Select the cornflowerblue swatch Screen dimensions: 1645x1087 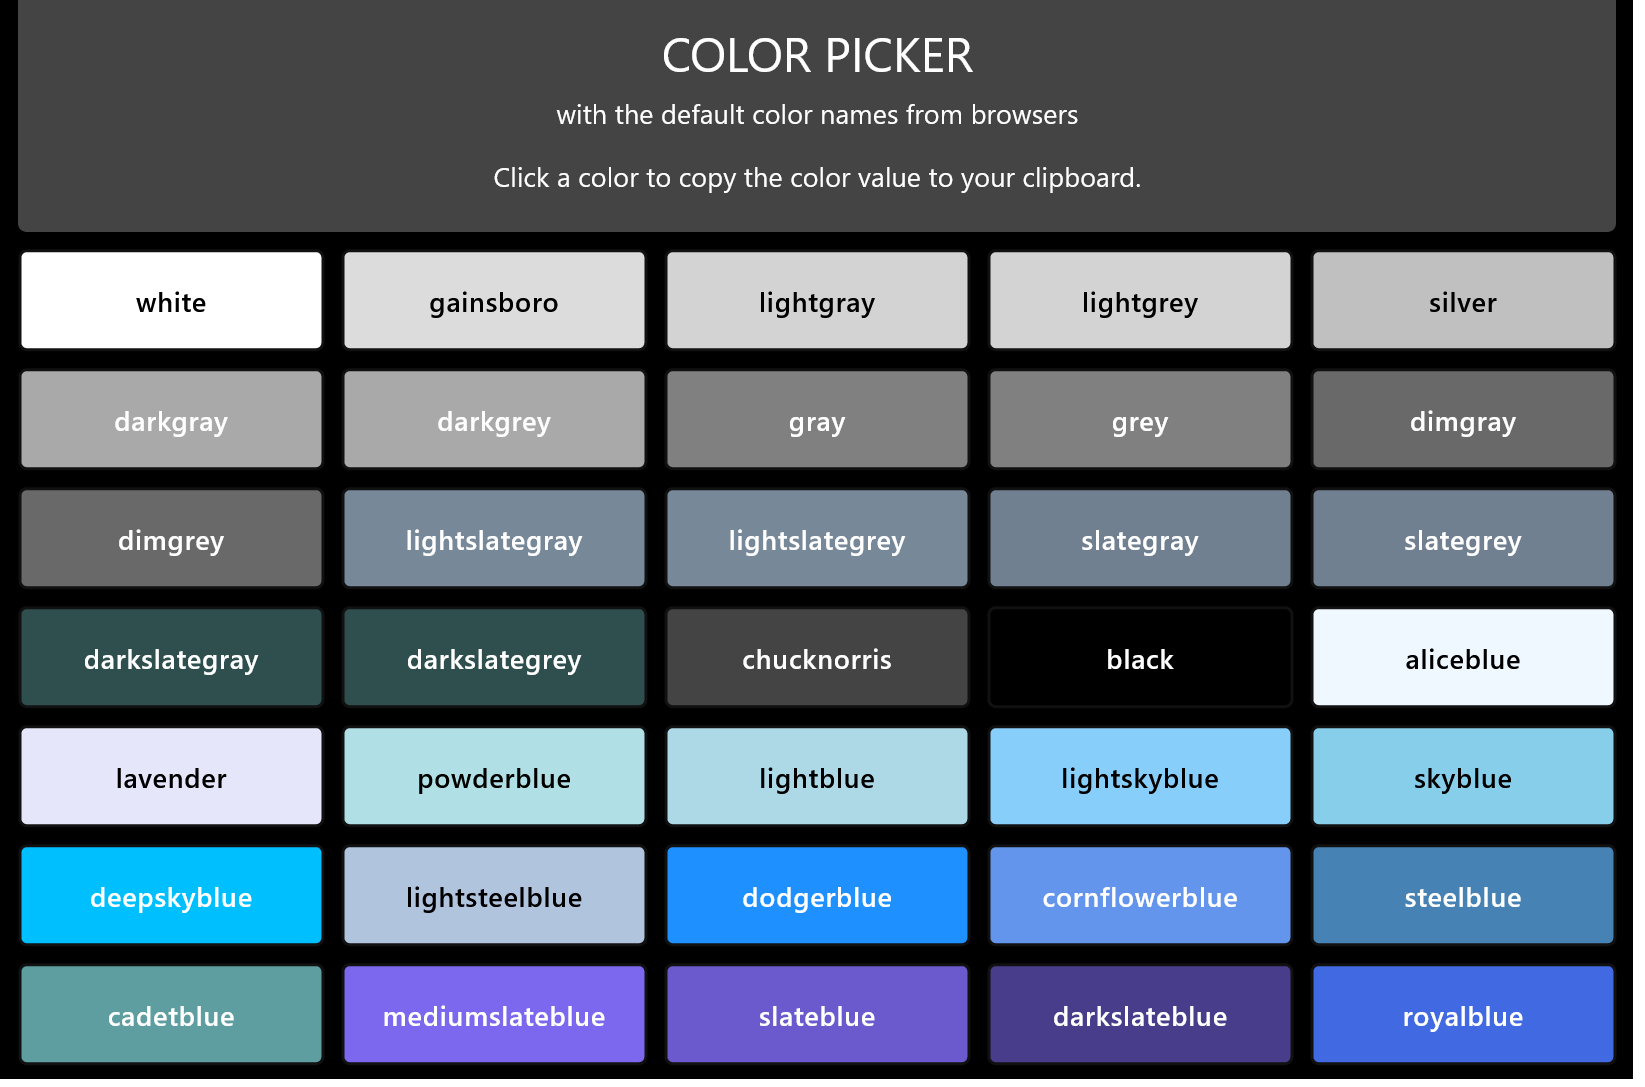pos(1140,896)
